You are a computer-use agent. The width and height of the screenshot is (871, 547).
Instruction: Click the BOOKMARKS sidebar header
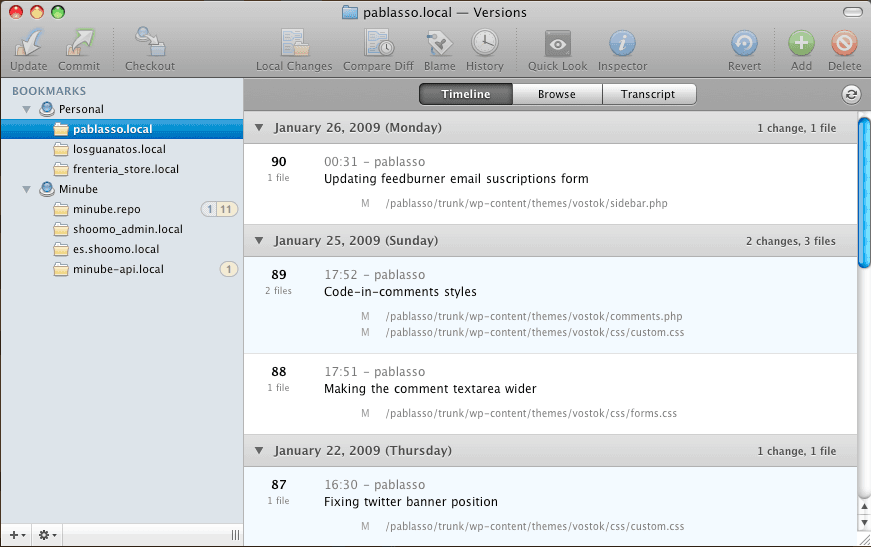point(49,91)
